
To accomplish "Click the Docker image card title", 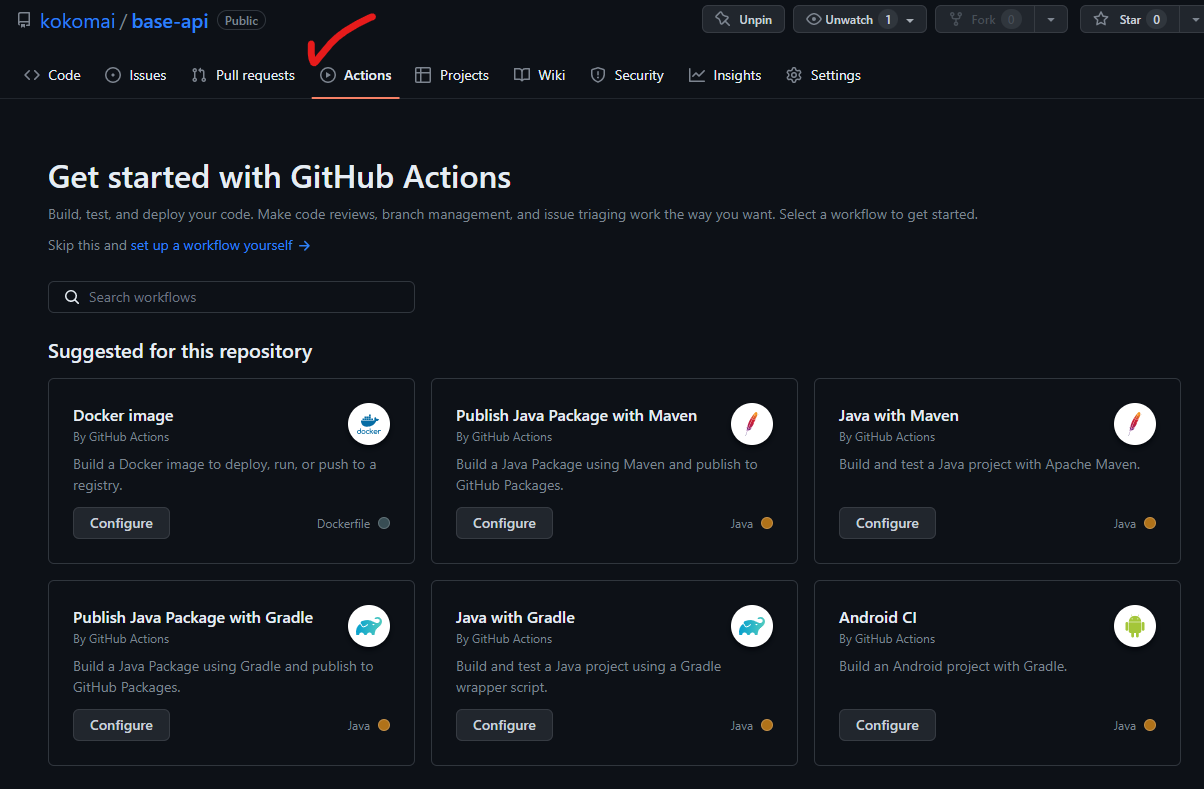I will 123,416.
